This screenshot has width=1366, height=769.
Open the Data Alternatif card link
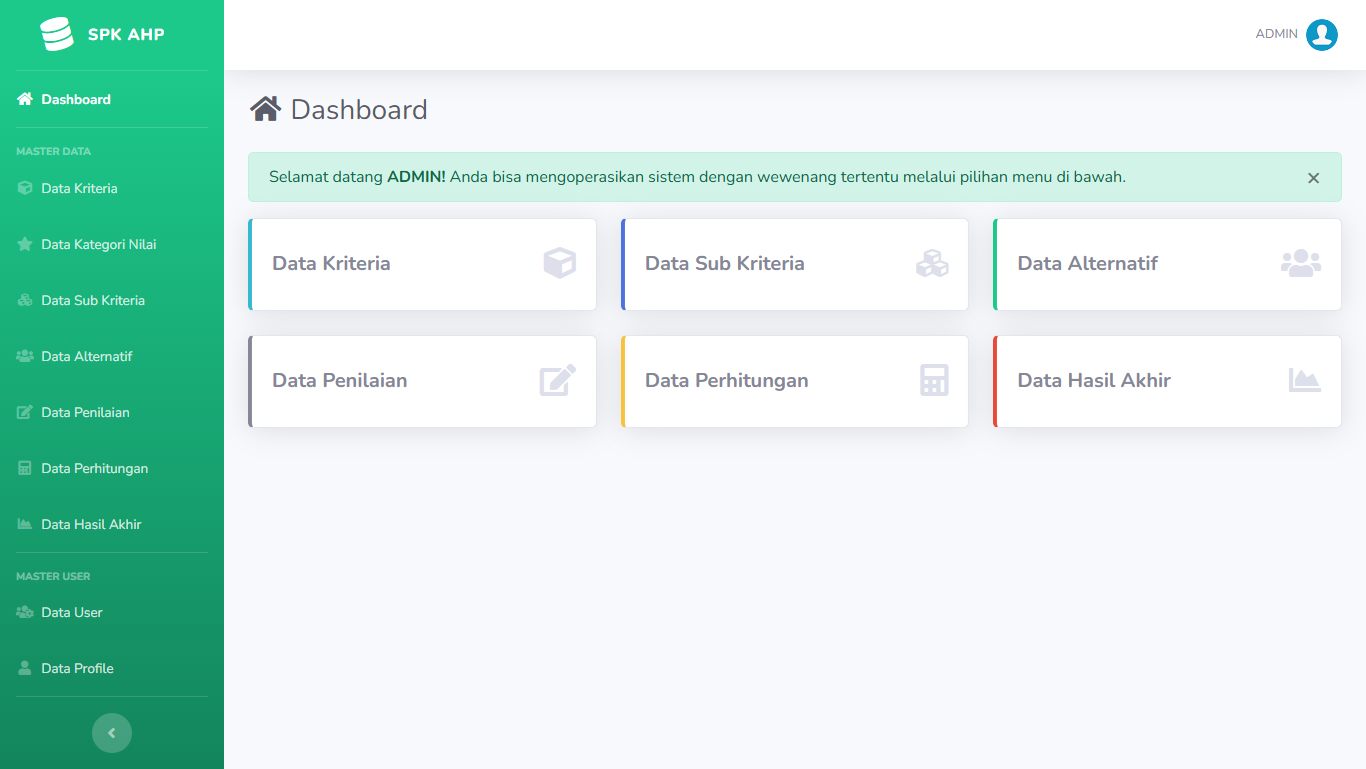tap(1088, 263)
